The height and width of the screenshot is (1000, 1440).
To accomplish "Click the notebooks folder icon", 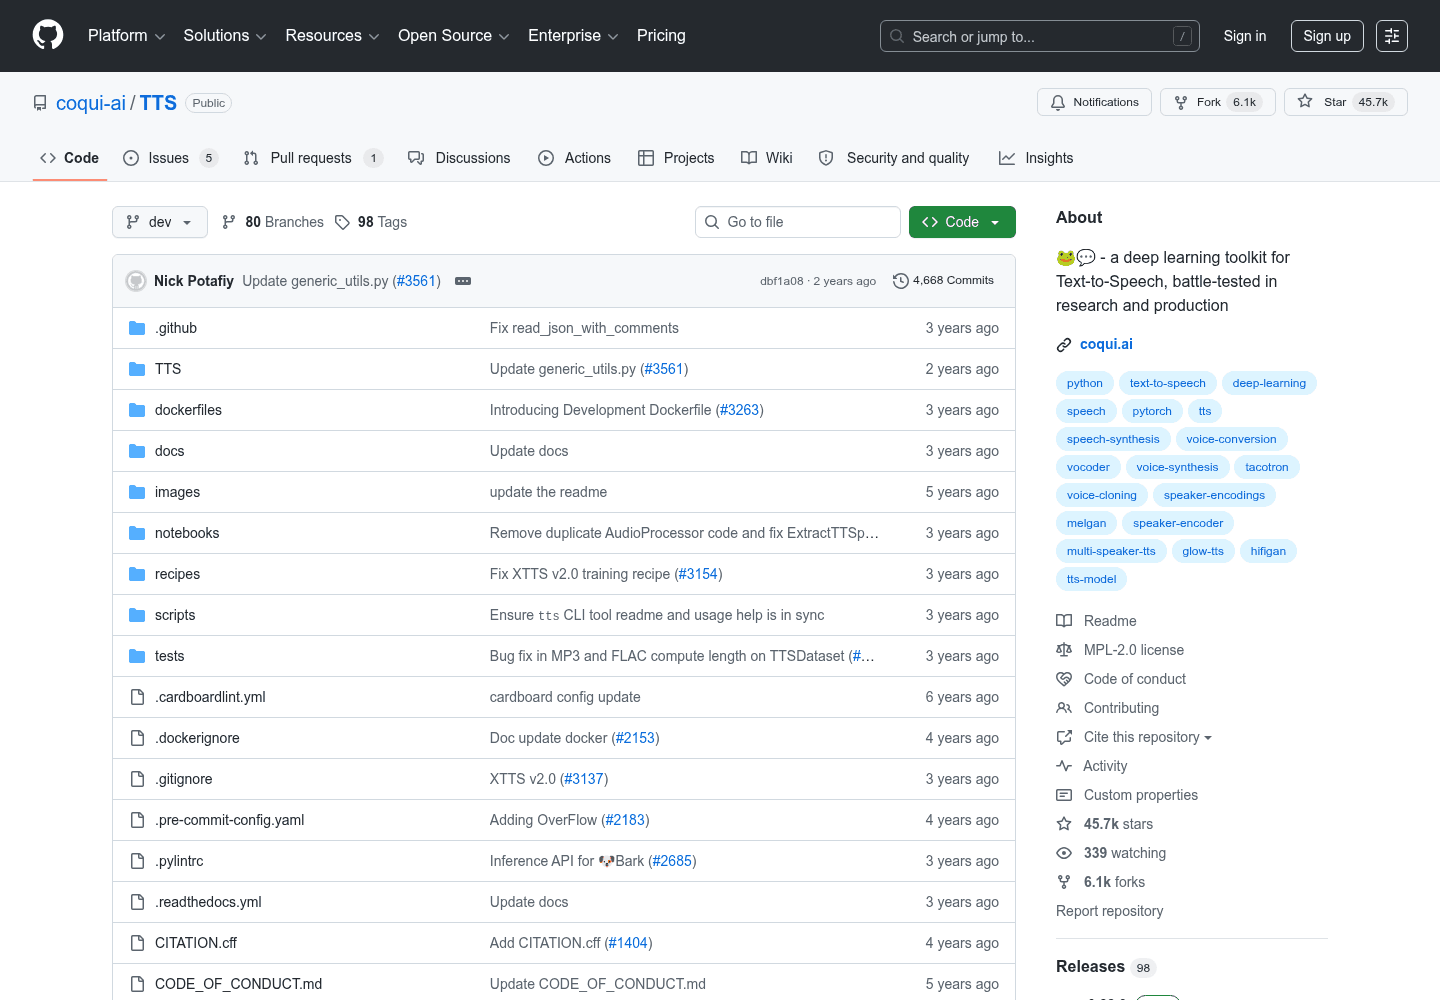I will [137, 533].
